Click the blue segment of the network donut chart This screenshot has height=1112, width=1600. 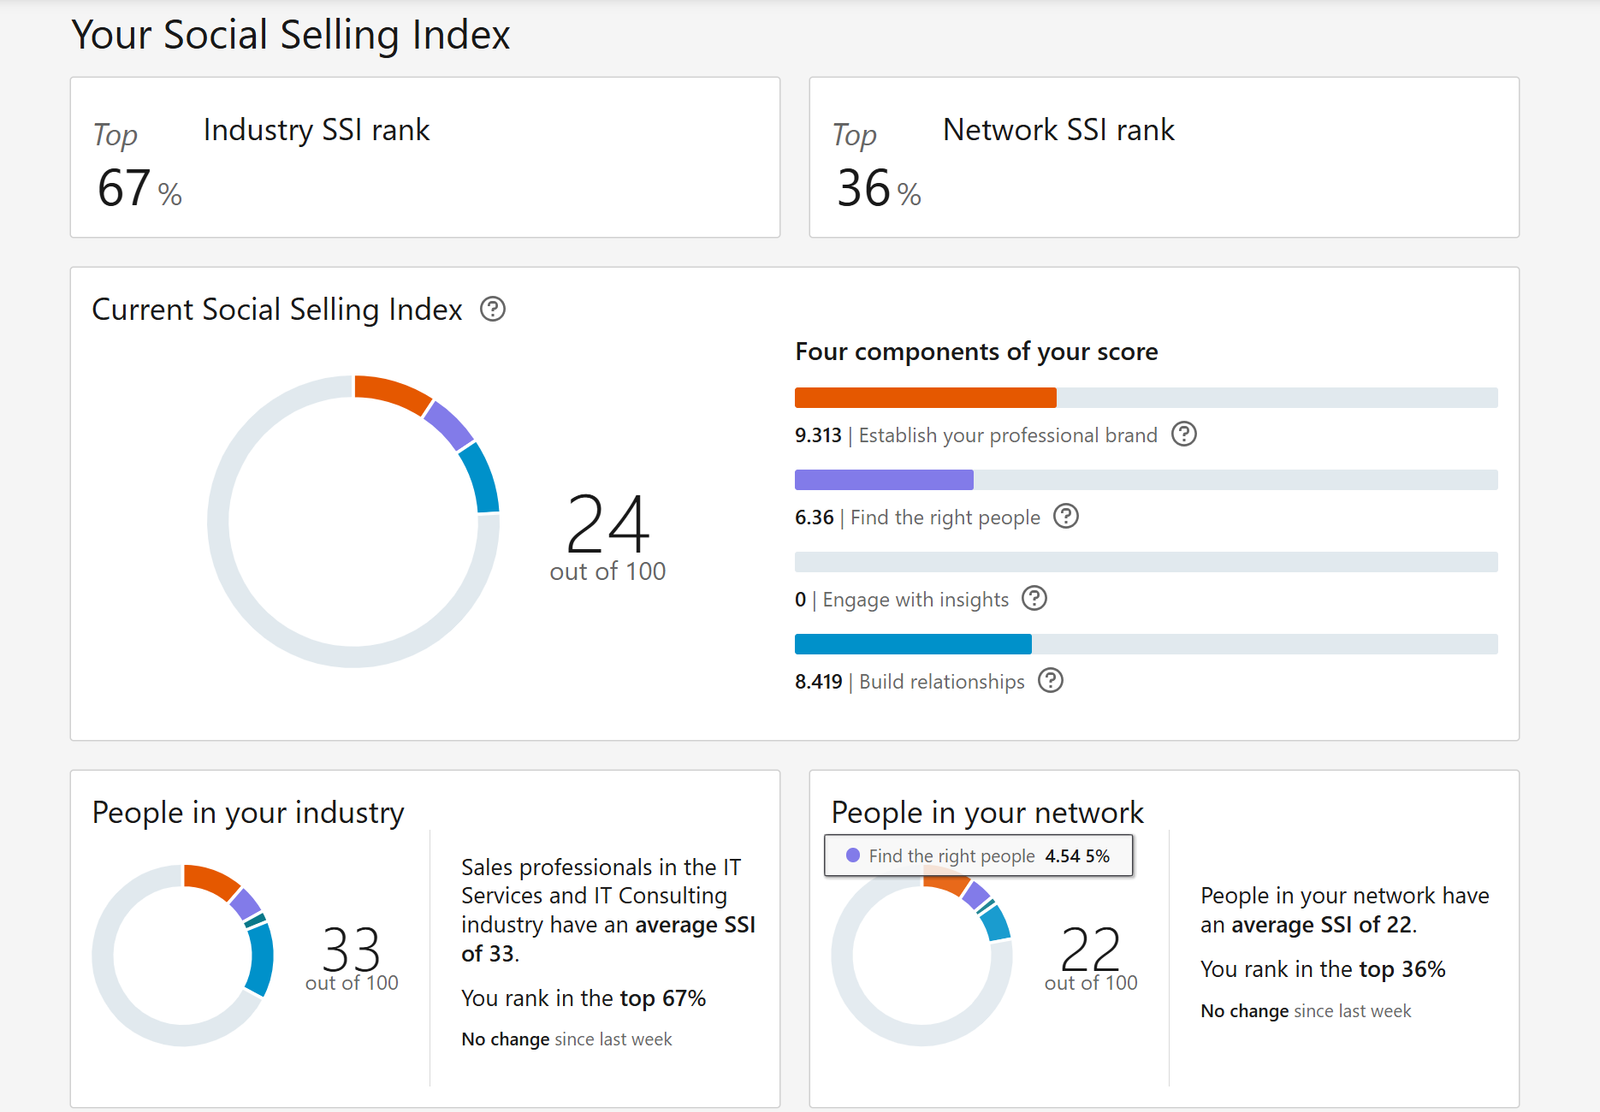pyautogui.click(x=996, y=923)
